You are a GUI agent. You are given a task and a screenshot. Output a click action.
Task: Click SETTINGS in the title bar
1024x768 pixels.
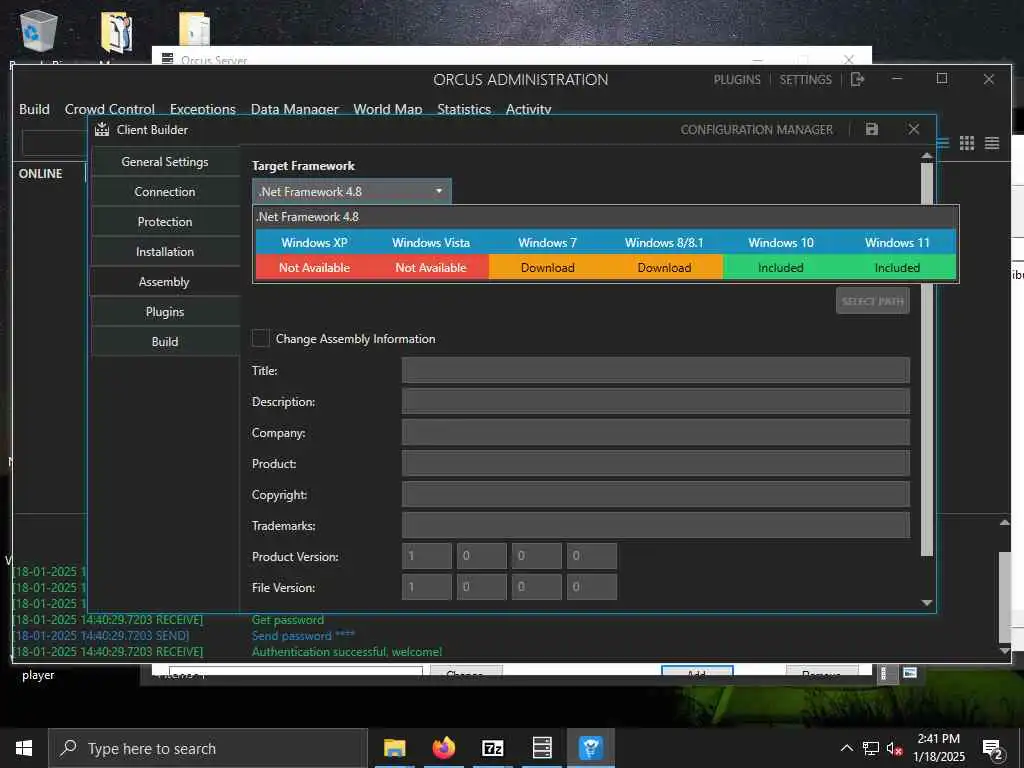pos(805,80)
